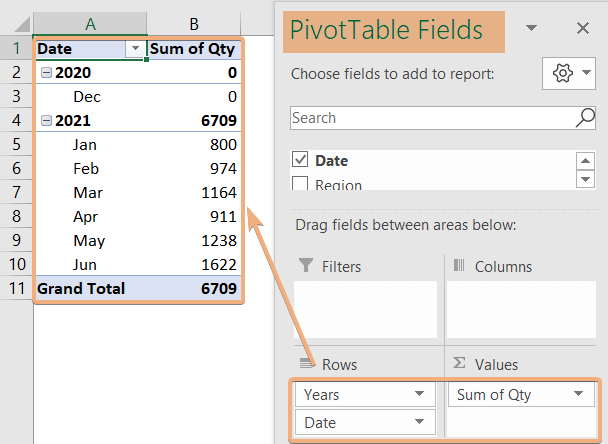Open the Tools gear layout menu
This screenshot has height=444, width=608.
pyautogui.click(x=569, y=73)
